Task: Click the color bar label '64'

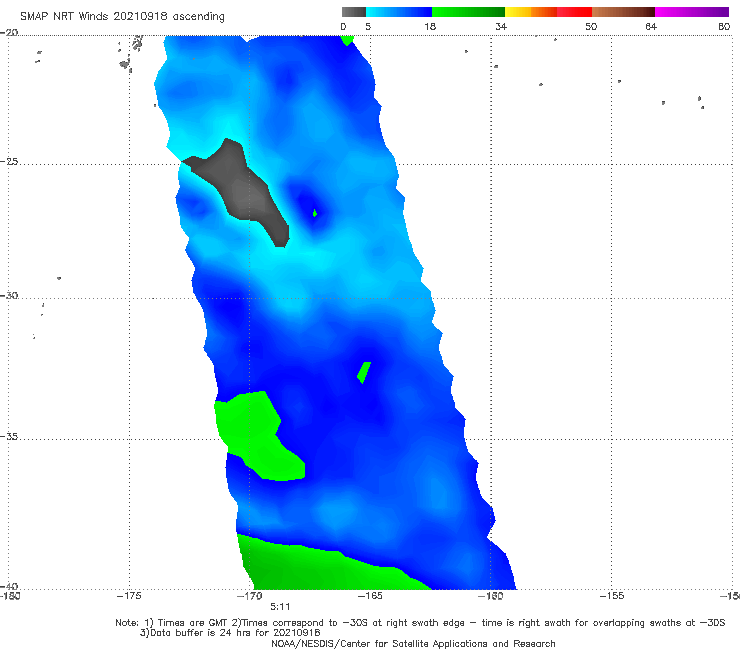Action: [x=651, y=26]
